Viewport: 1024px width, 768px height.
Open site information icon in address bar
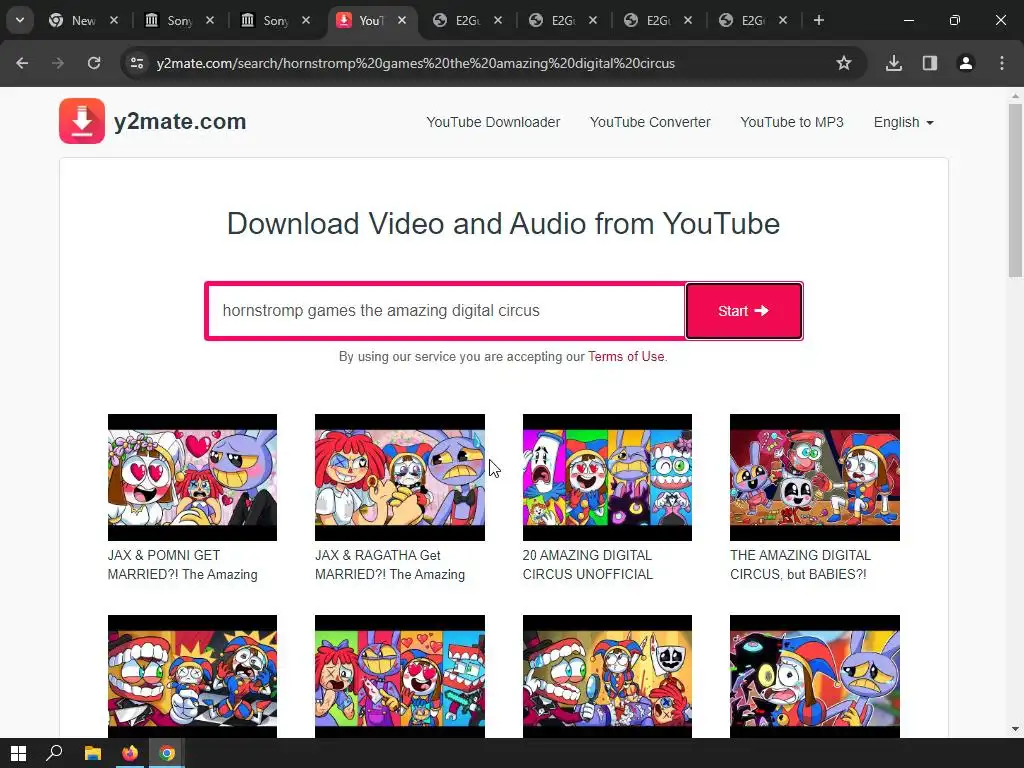point(136,63)
